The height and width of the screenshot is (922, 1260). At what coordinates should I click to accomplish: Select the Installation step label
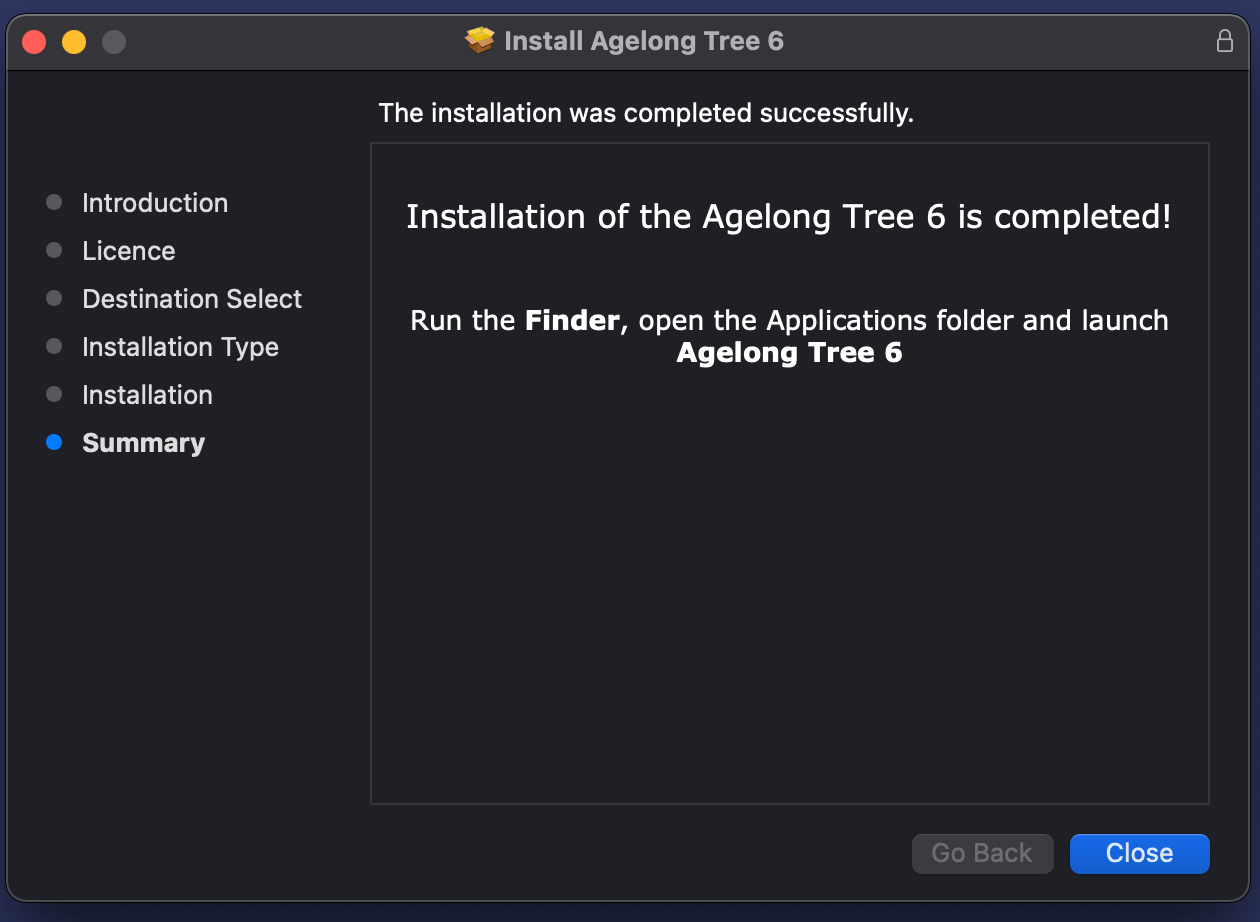pyautogui.click(x=147, y=395)
